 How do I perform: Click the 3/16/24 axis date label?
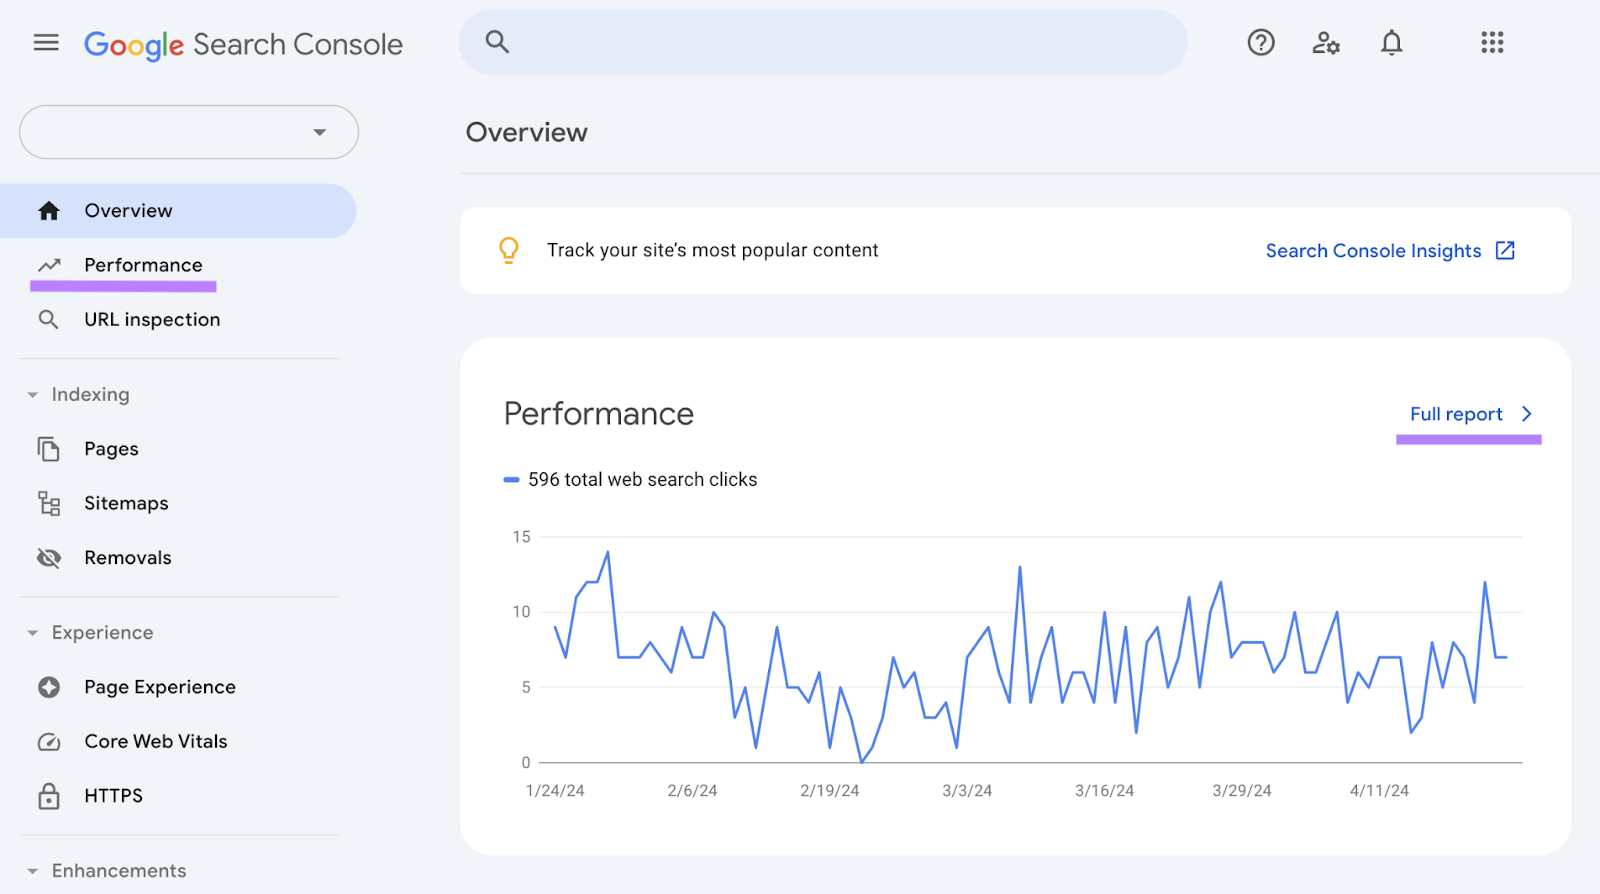(x=1105, y=791)
